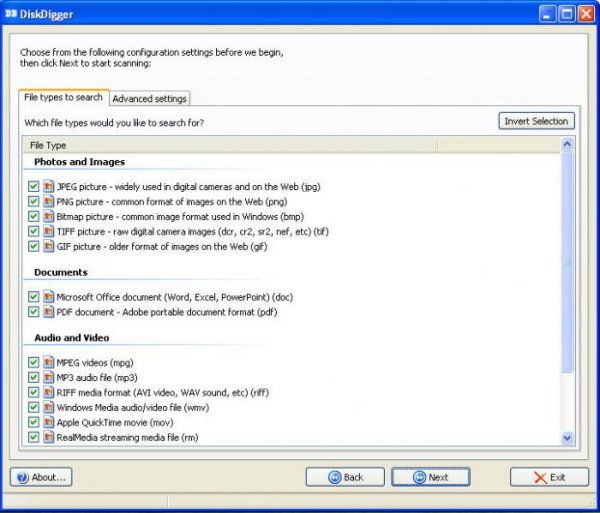Click the Apple QuickTime movie icon
The width and height of the screenshot is (600, 513).
[x=48, y=422]
